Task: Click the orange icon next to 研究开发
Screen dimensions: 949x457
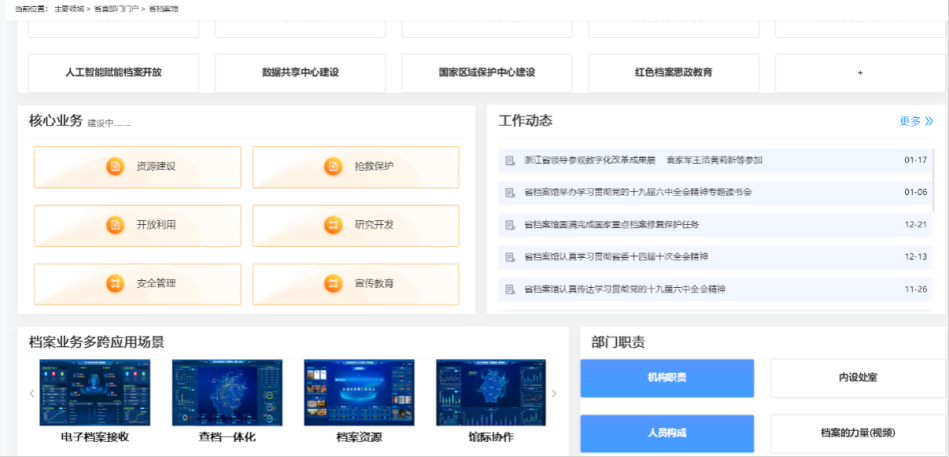Action: click(x=333, y=225)
